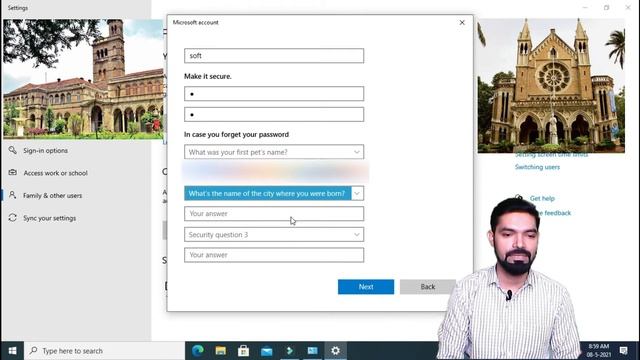
Task: Click the answer field for Security question 3
Action: [x=274, y=255]
